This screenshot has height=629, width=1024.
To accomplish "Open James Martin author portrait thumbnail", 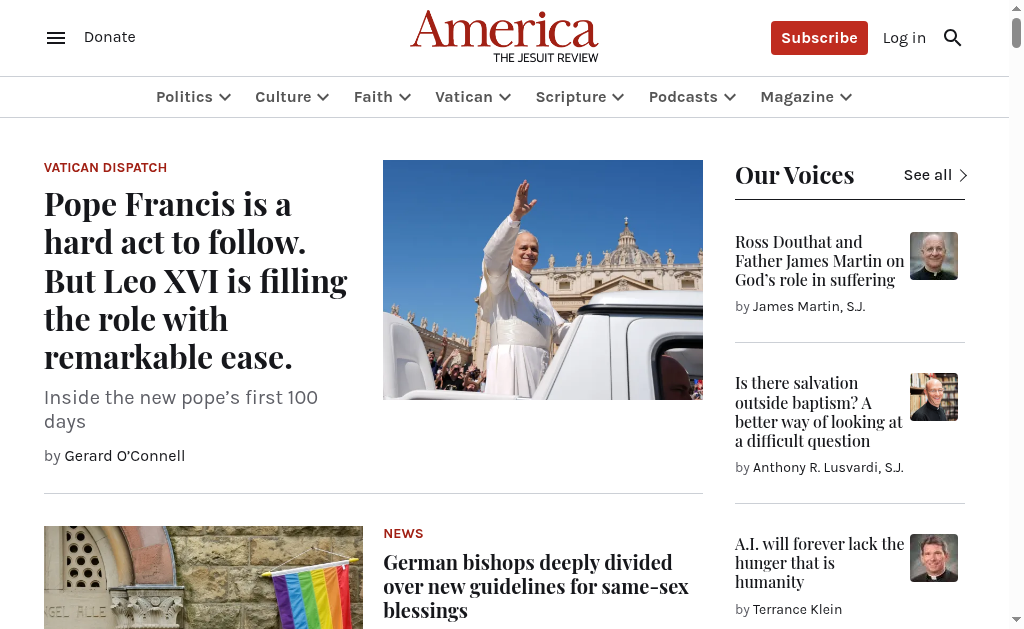I will tap(934, 256).
